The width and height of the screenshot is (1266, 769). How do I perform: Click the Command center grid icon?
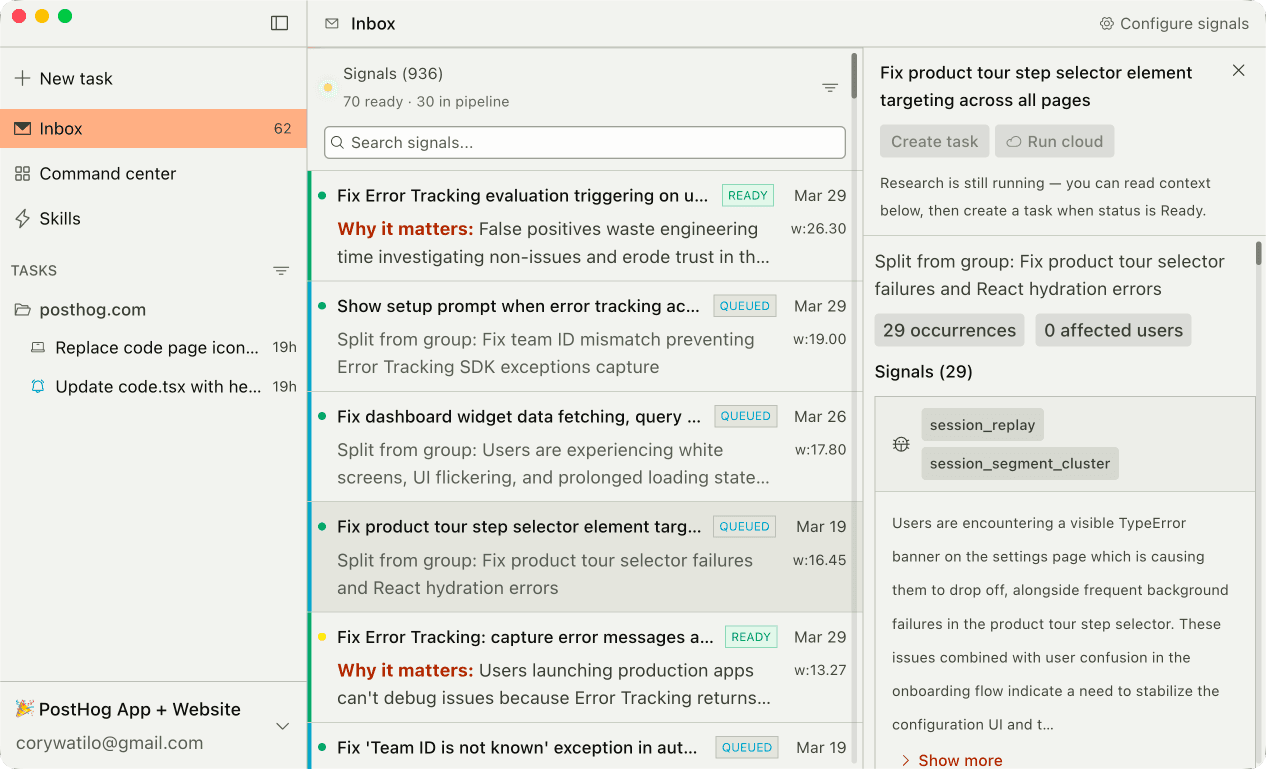(22, 173)
